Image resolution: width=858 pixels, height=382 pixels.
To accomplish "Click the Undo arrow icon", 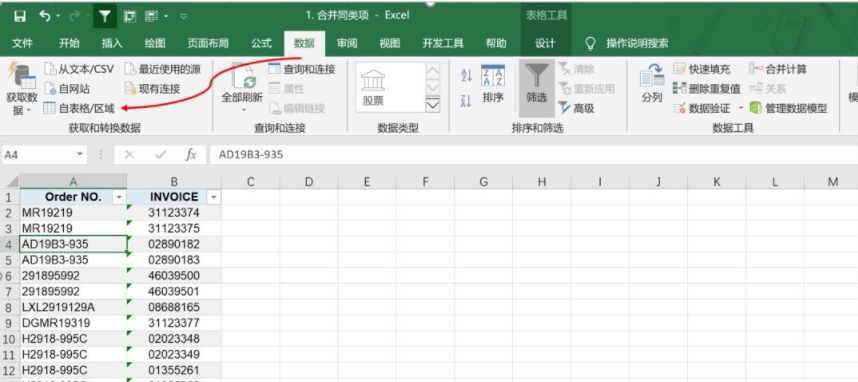I will [x=45, y=16].
